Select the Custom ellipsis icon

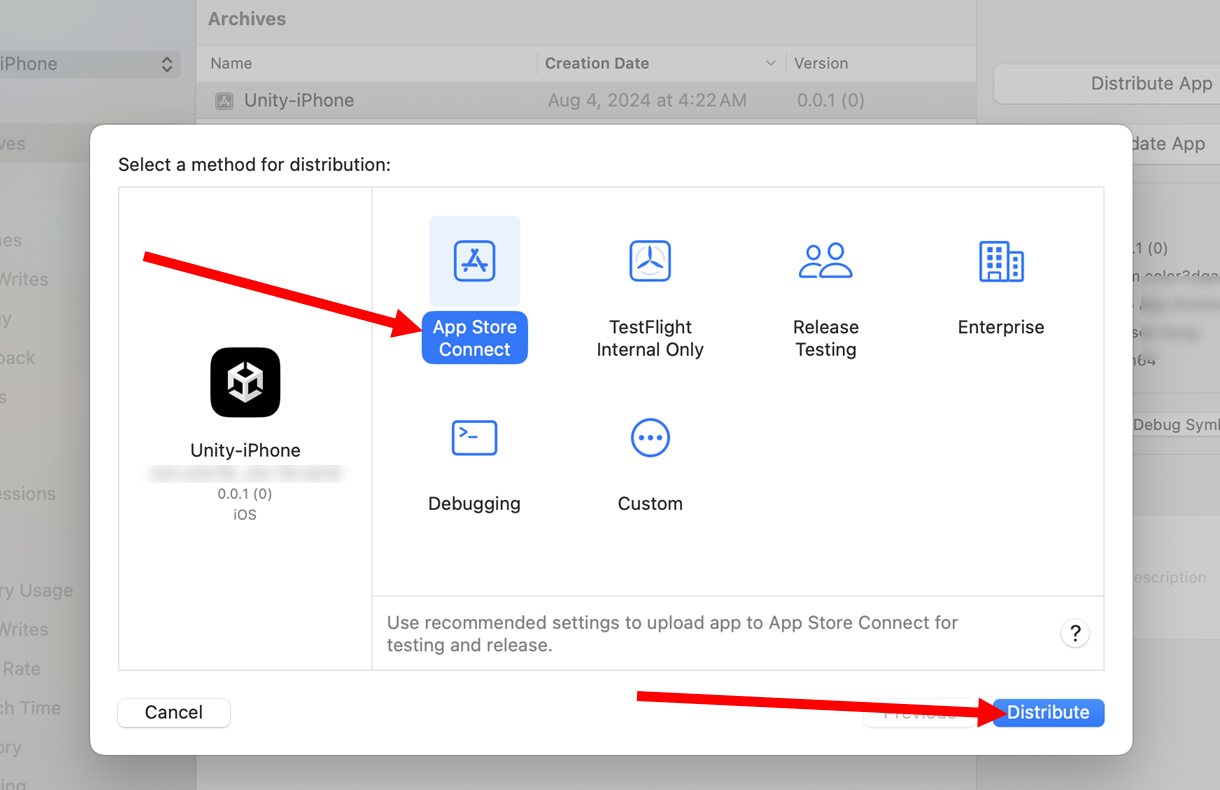[x=650, y=438]
